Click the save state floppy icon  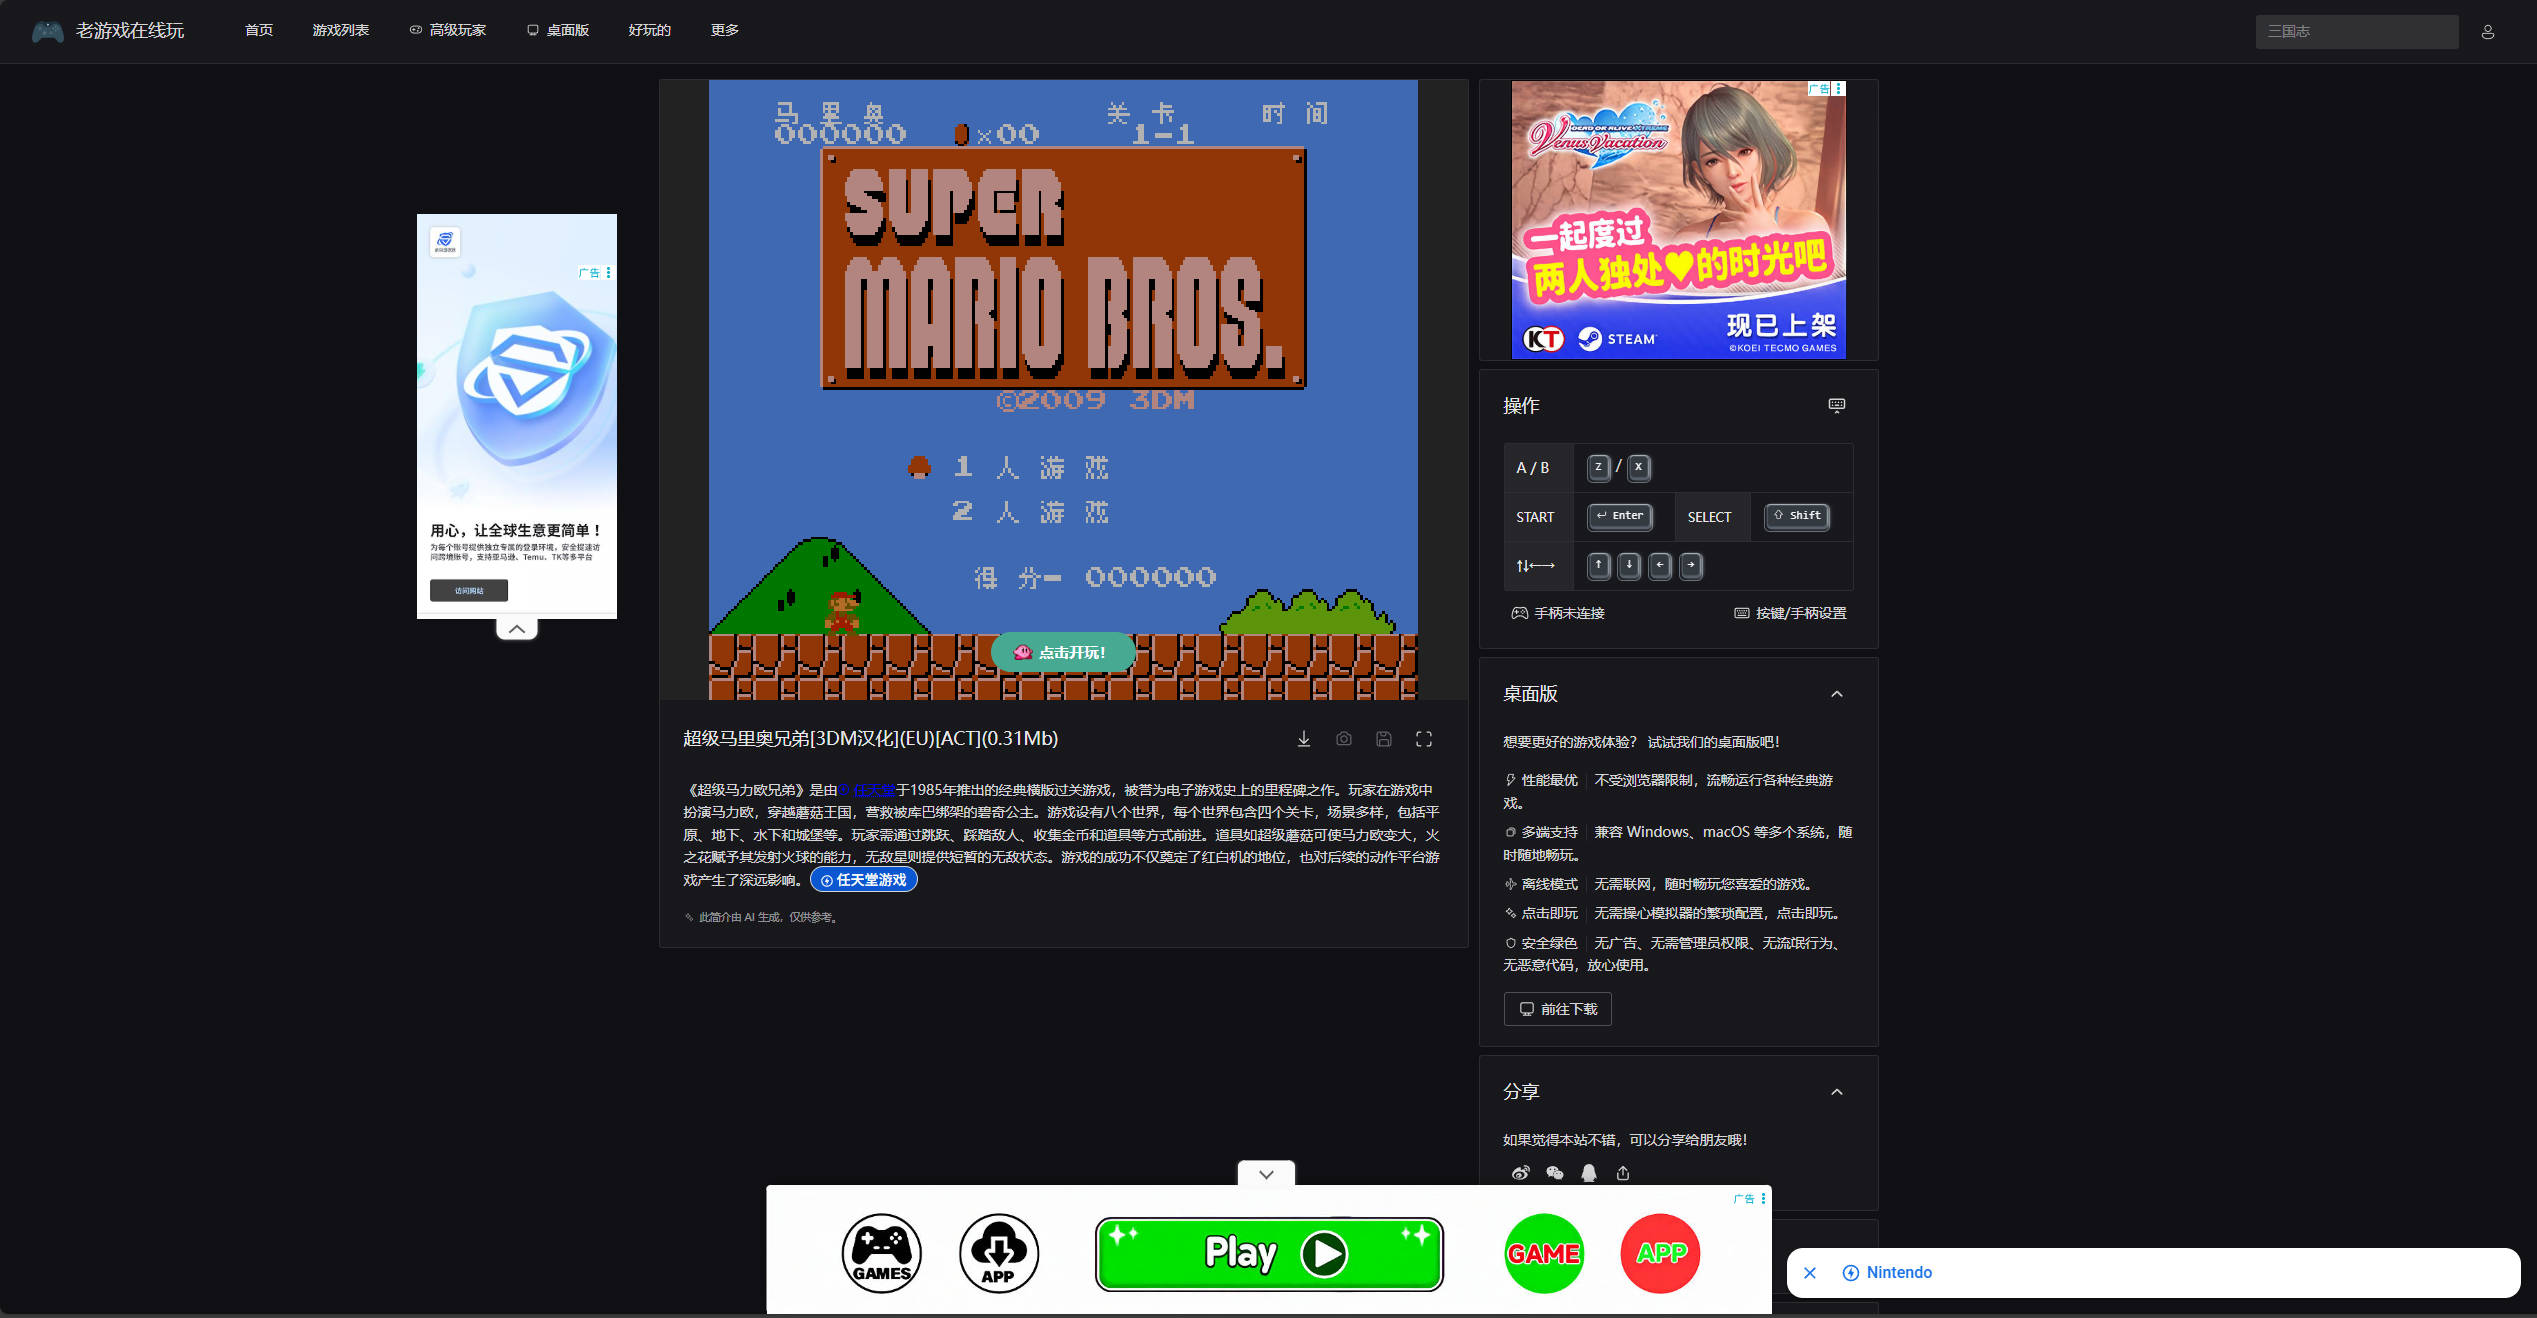coord(1384,739)
